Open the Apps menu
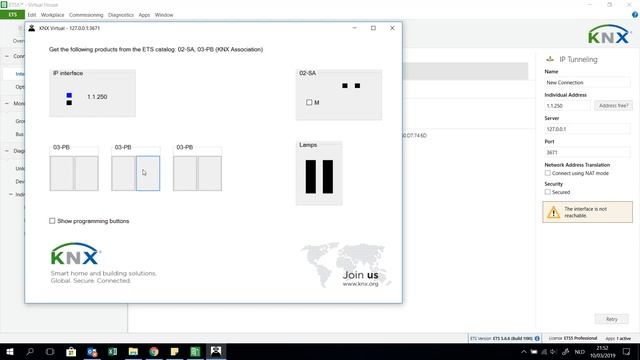Image resolution: width=640 pixels, height=360 pixels. click(144, 15)
